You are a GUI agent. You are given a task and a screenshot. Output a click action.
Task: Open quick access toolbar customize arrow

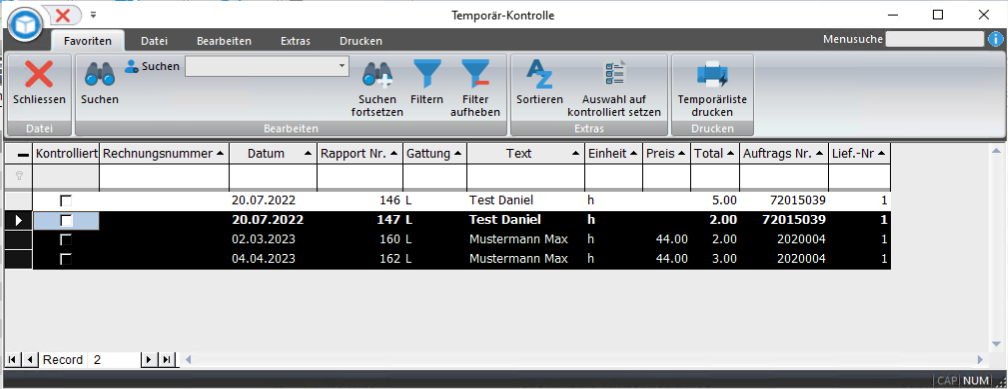93,14
